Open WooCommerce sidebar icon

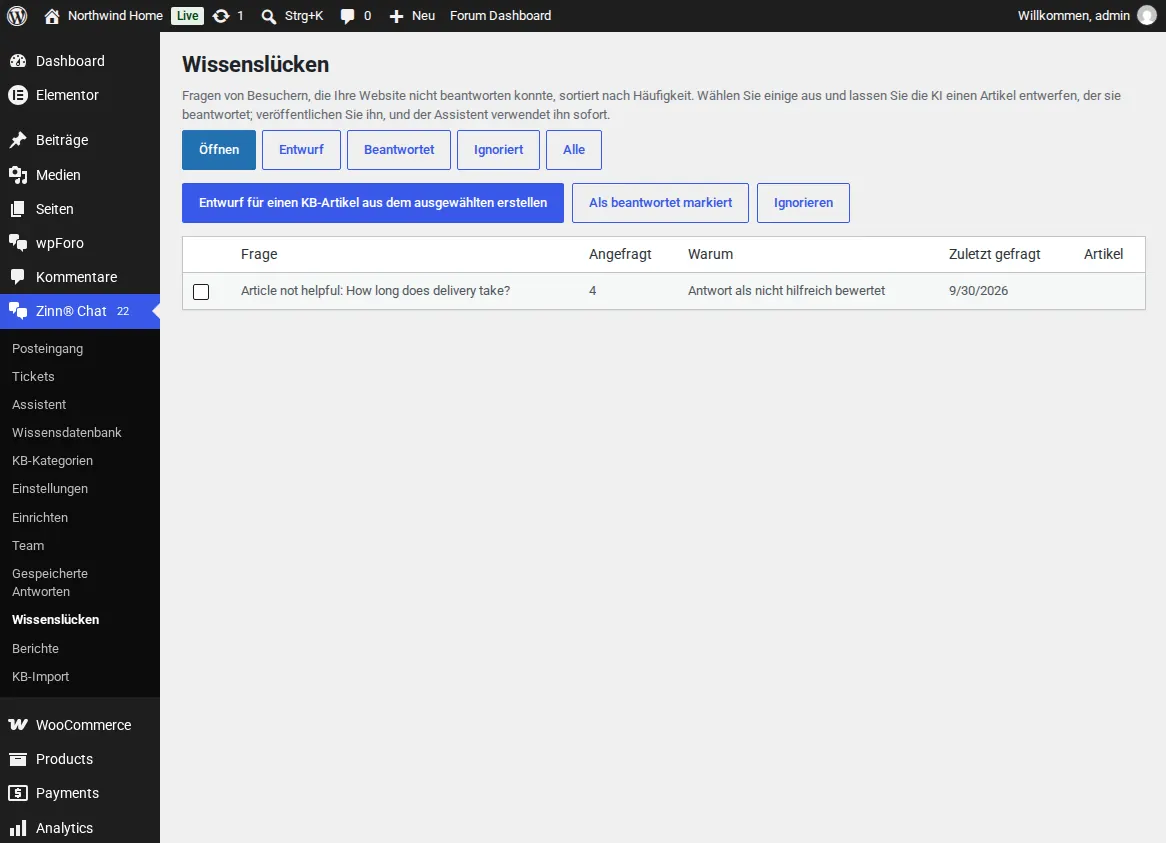point(18,725)
